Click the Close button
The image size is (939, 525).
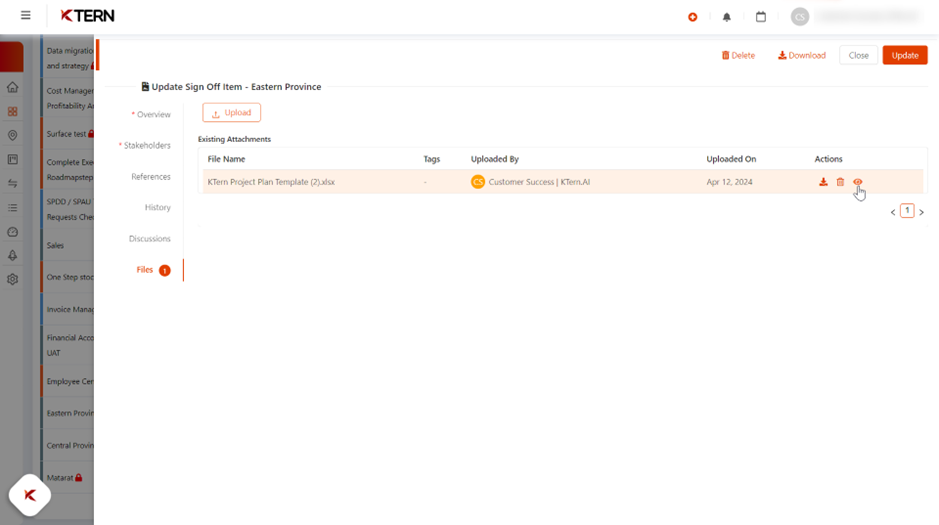click(x=858, y=56)
